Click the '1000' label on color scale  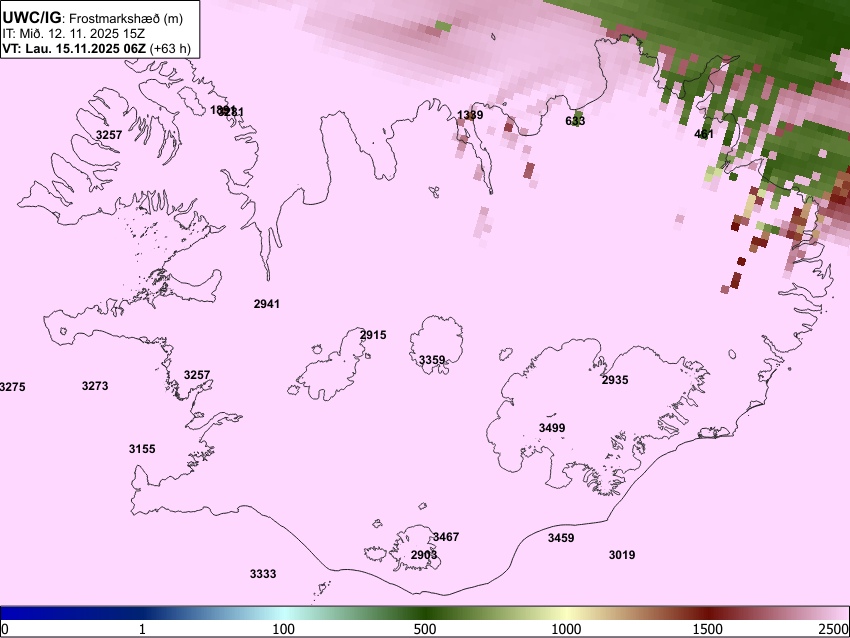pos(566,629)
